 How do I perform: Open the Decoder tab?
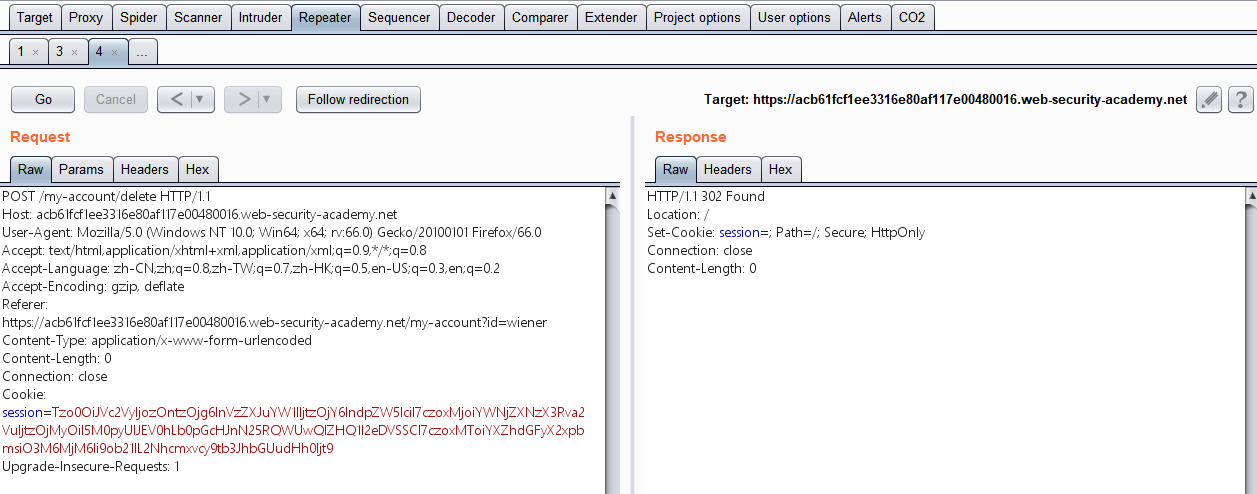click(x=471, y=17)
